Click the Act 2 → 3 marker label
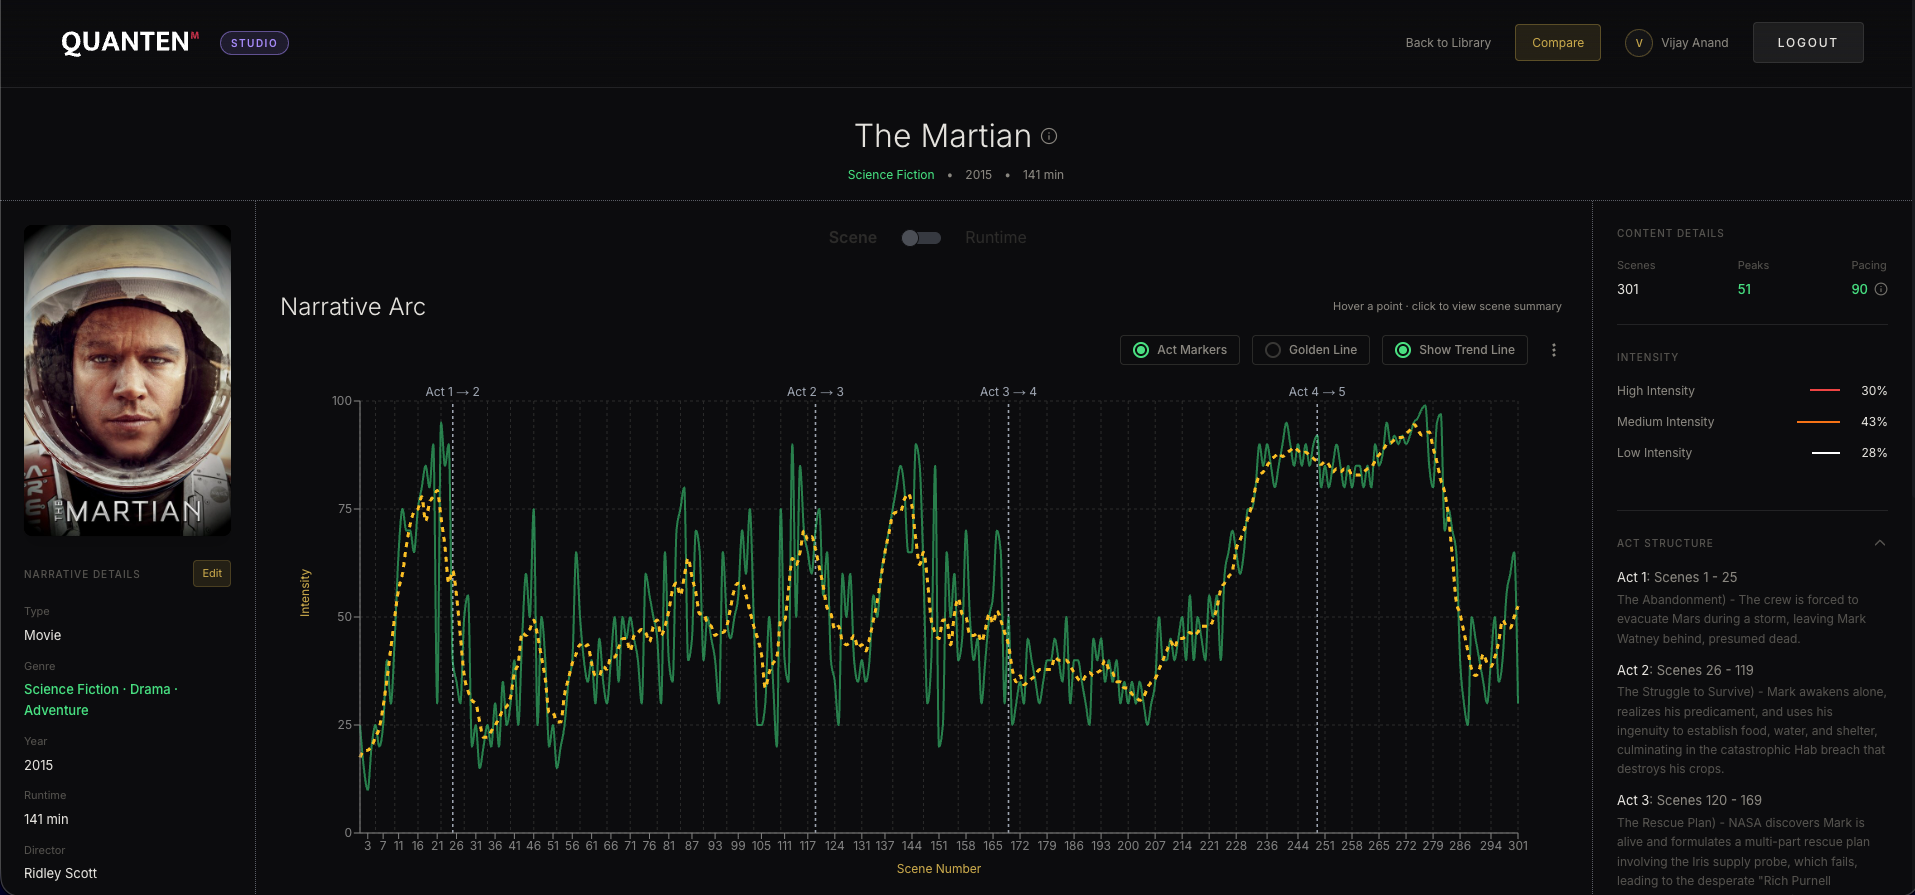Screen dimensions: 1915x895 pyautogui.click(x=815, y=392)
